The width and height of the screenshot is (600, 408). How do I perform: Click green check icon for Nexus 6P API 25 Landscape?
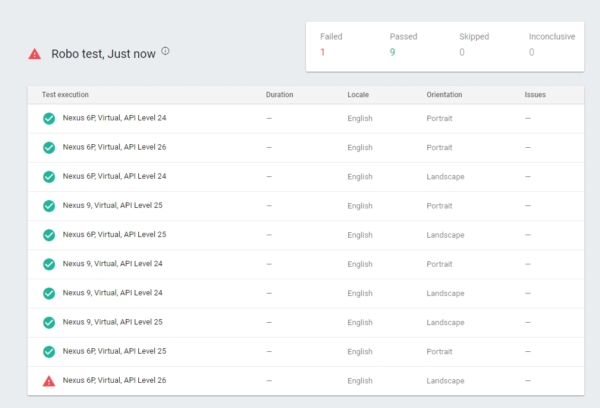click(49, 235)
